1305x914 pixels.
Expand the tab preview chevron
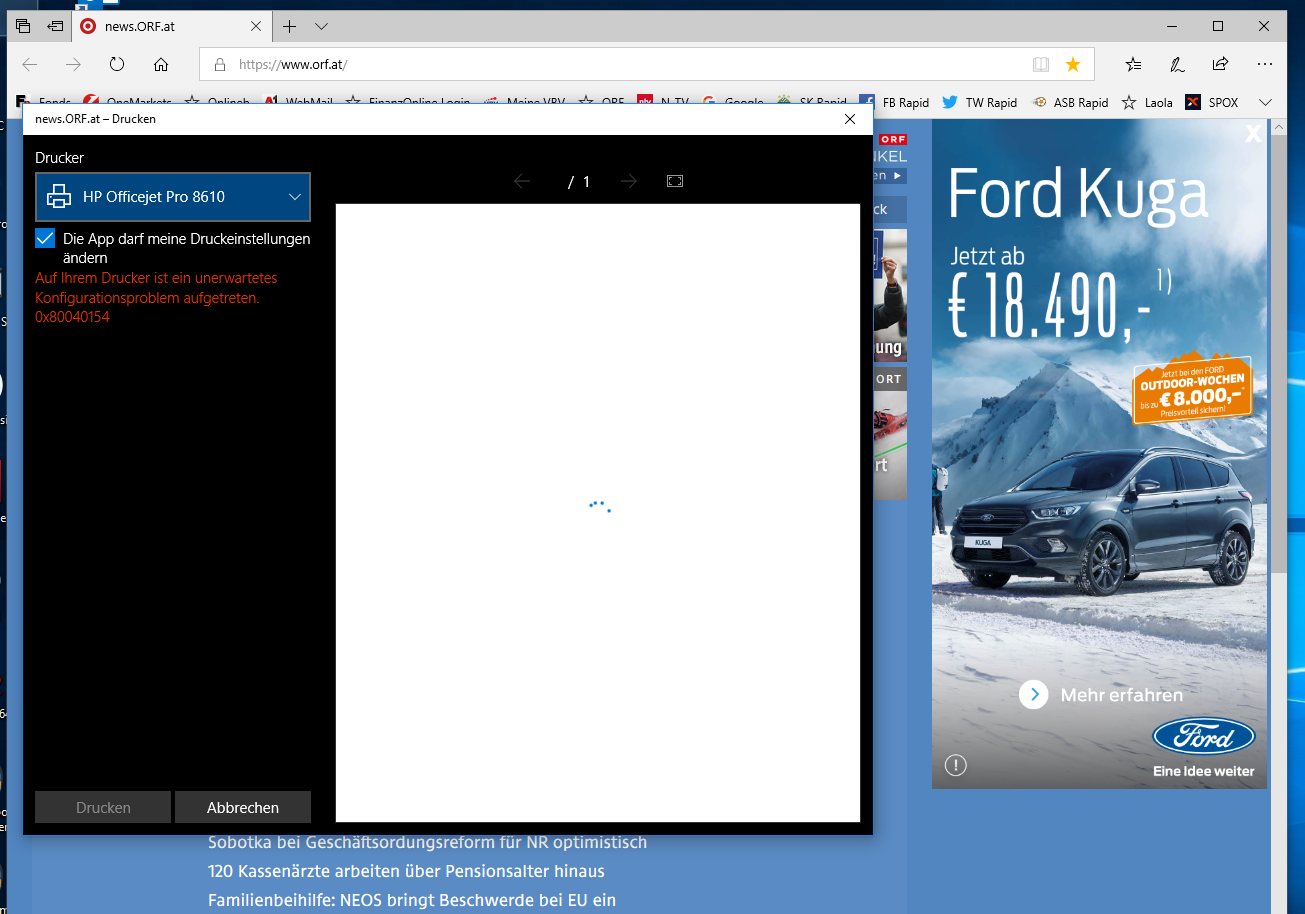click(321, 26)
